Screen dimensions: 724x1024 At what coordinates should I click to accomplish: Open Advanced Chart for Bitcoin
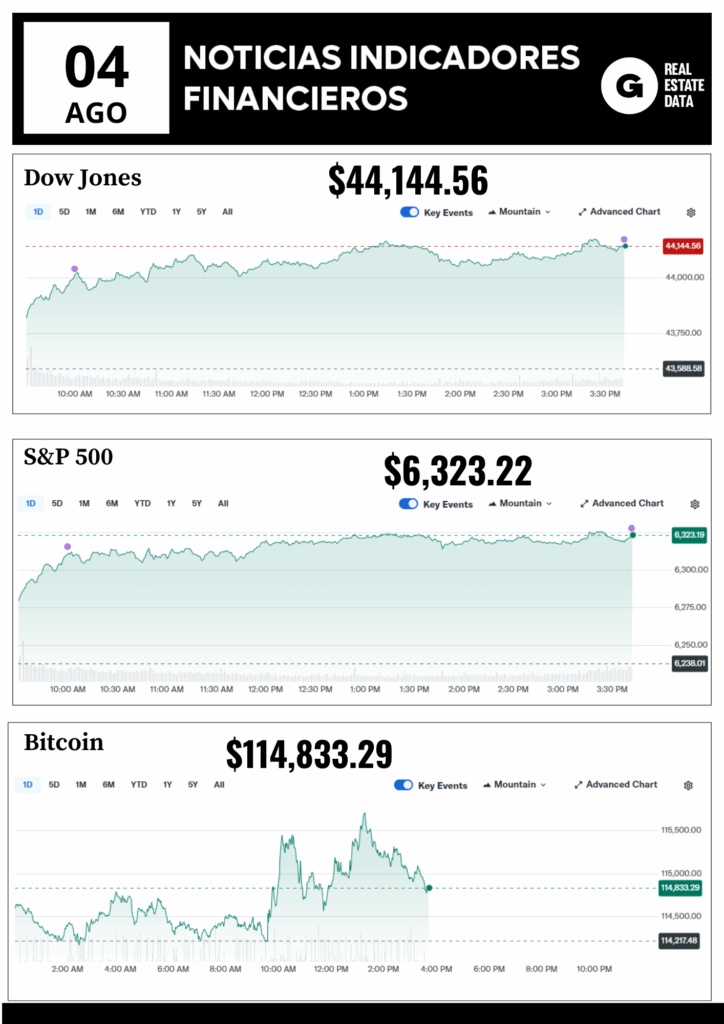tap(616, 785)
